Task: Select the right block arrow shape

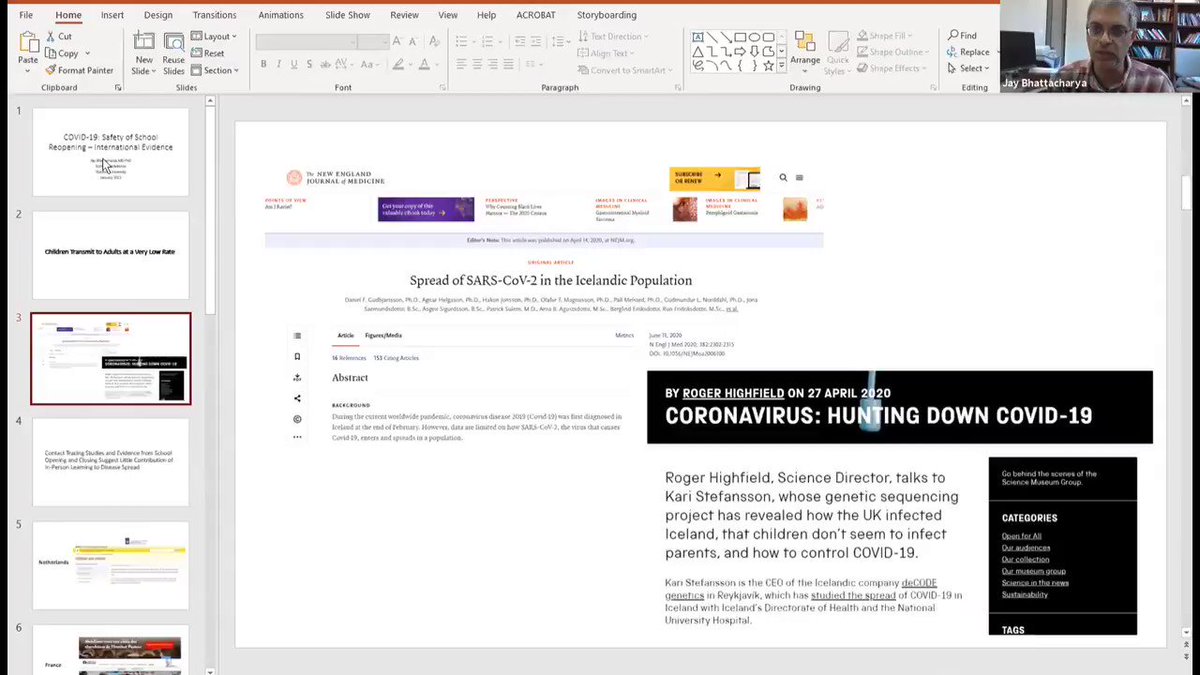Action: click(x=739, y=51)
